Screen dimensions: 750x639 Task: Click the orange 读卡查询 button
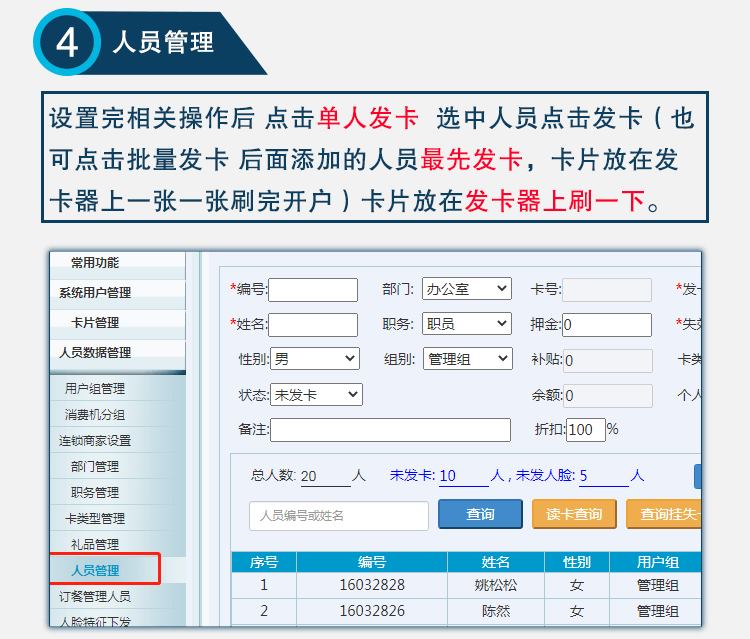(x=573, y=514)
